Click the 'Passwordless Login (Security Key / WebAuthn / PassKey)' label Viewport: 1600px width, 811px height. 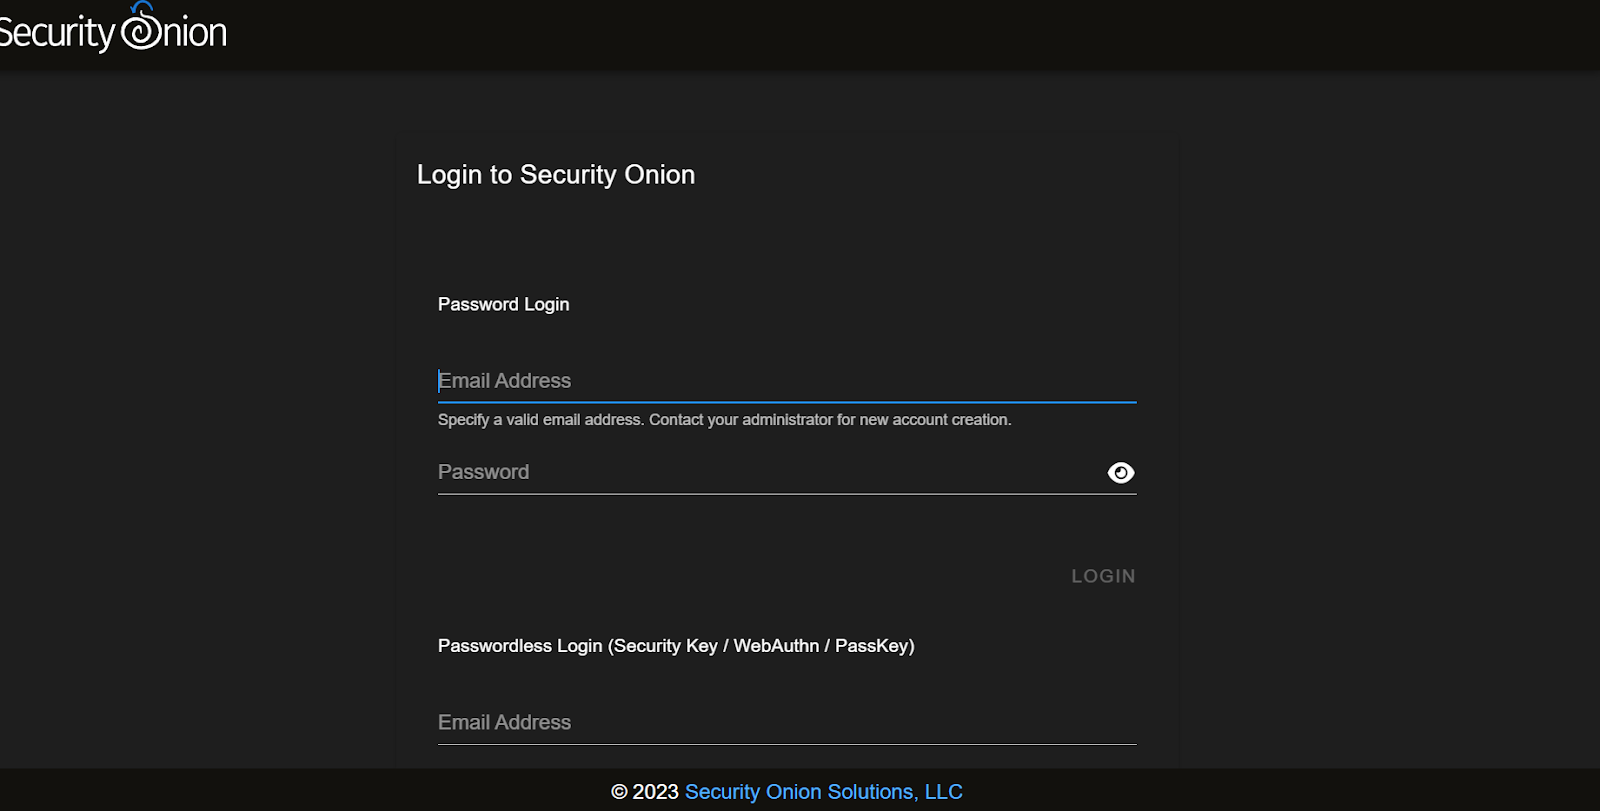pos(676,646)
